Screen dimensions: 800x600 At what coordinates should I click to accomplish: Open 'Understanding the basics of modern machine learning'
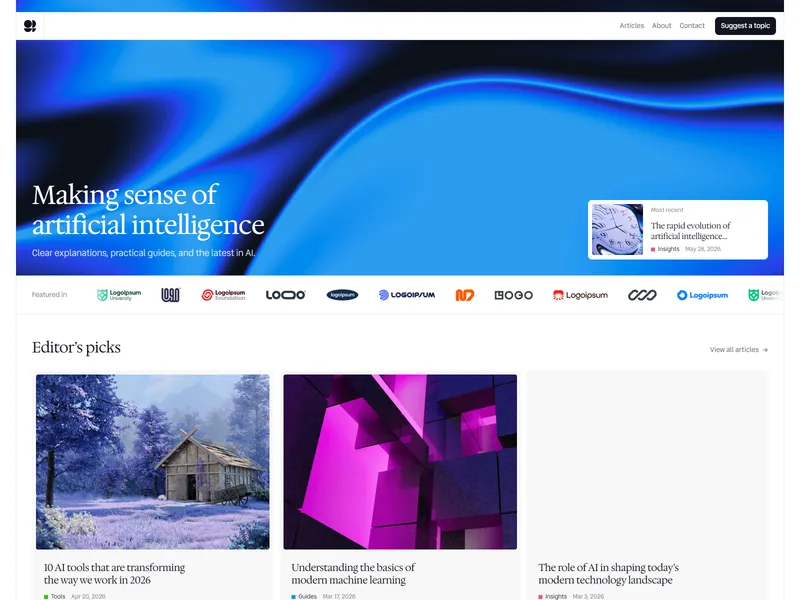coord(353,573)
